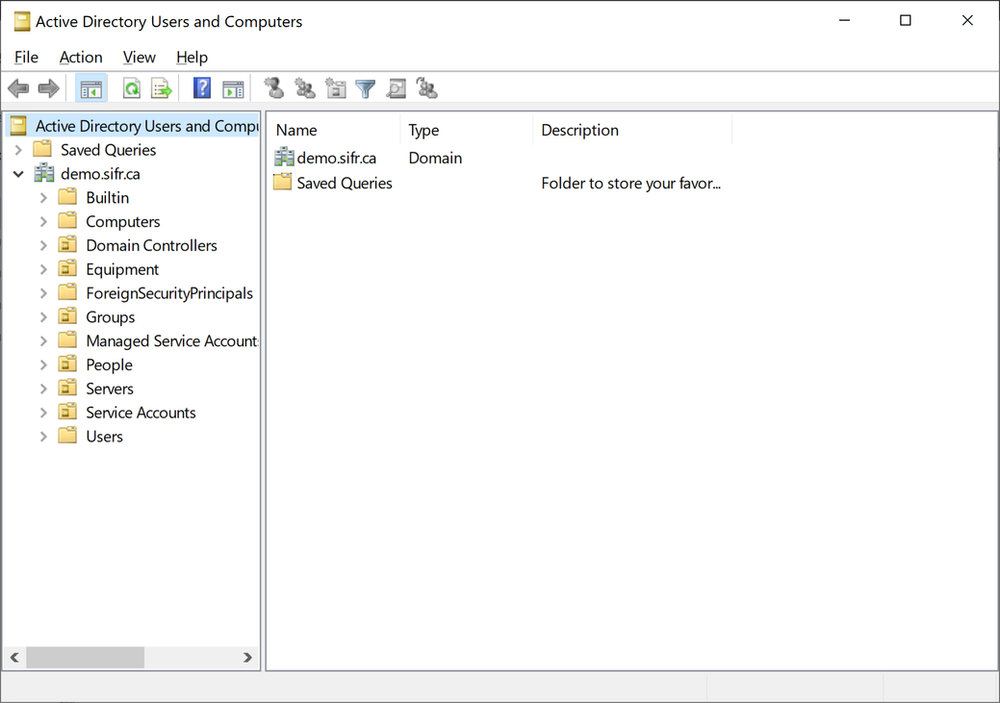This screenshot has height=703, width=1000.
Task: Expand the Builtin container
Action: point(43,197)
